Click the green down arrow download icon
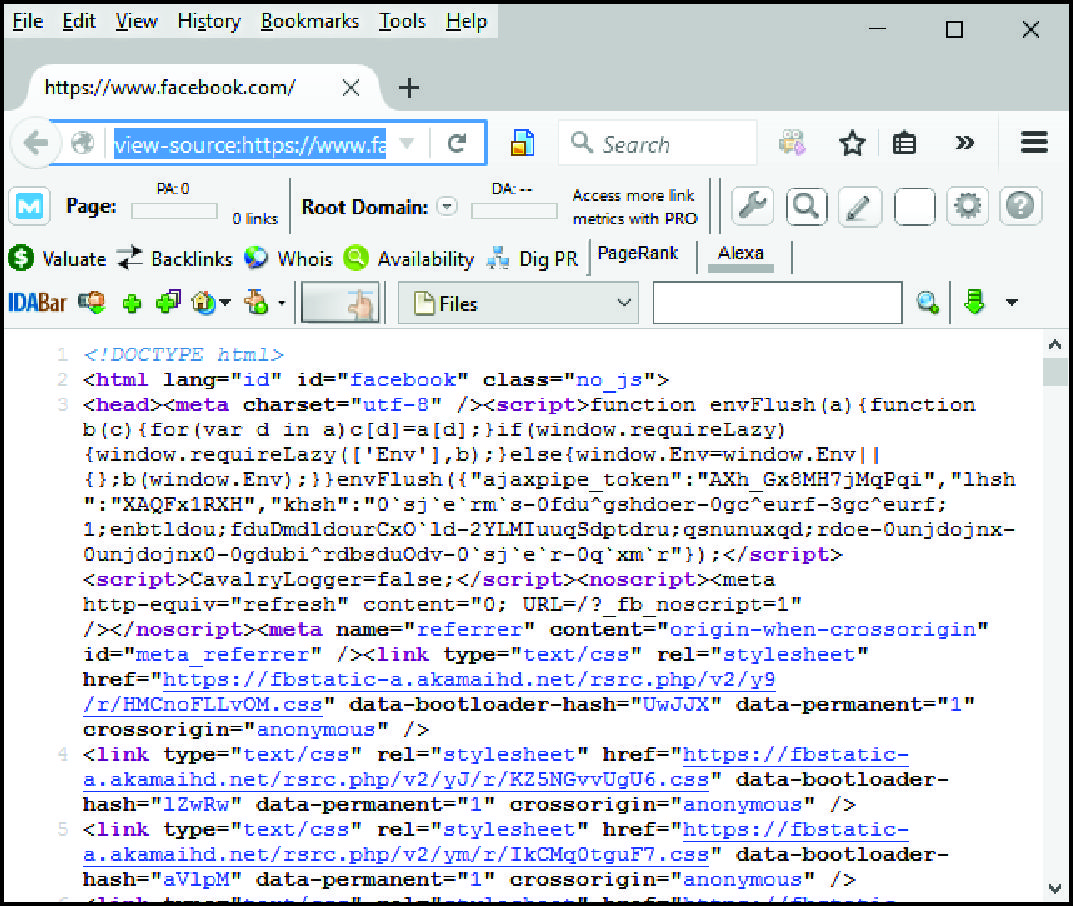 [x=974, y=302]
